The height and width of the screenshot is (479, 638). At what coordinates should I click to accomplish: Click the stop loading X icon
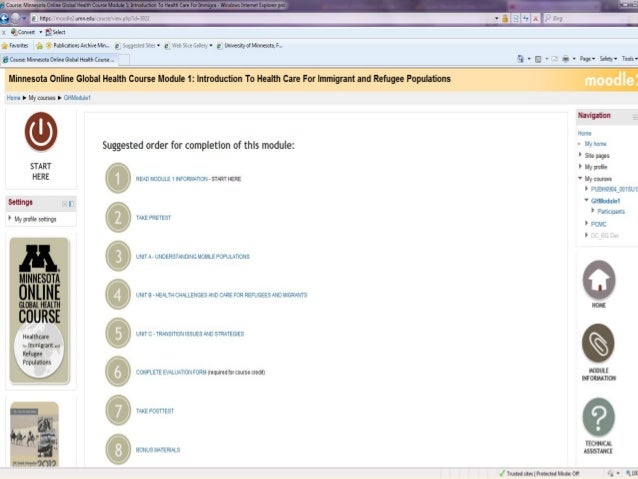(x=535, y=18)
